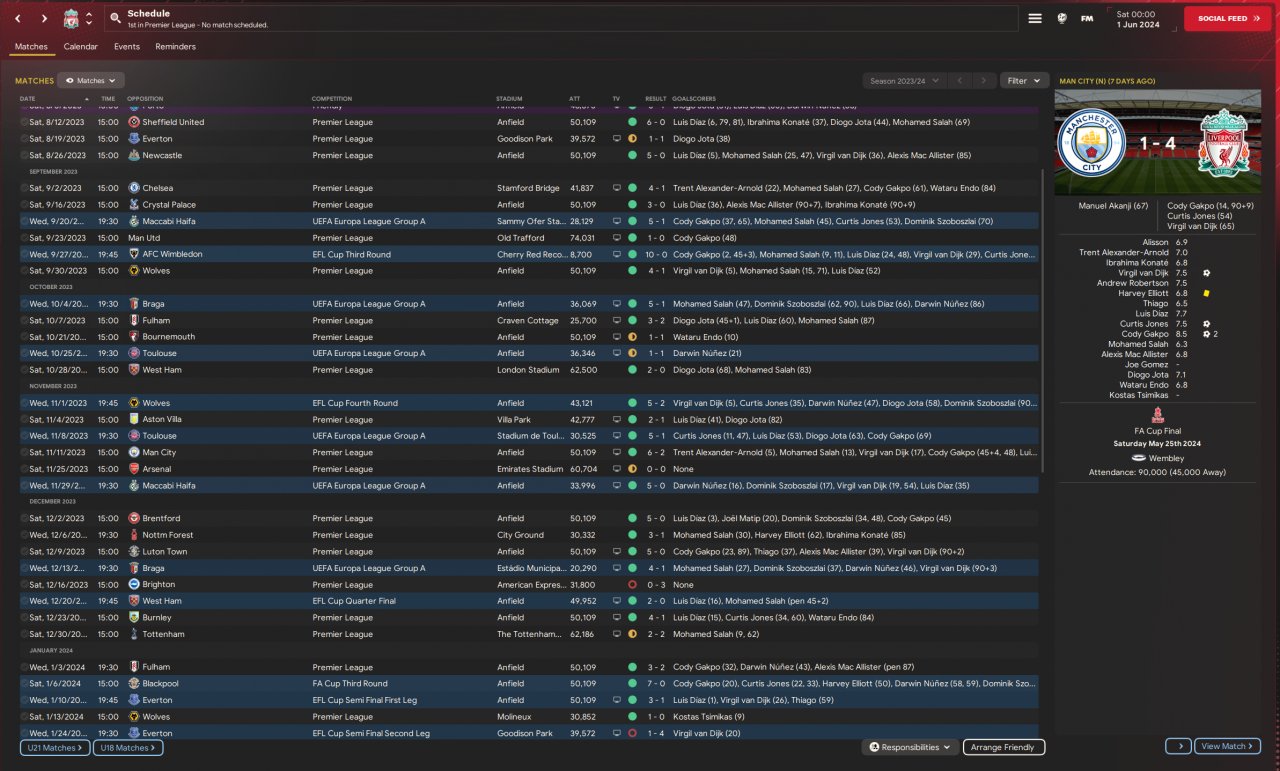Toggle reminder circle for Sheffield United match
This screenshot has height=771, width=1280.
coord(25,122)
